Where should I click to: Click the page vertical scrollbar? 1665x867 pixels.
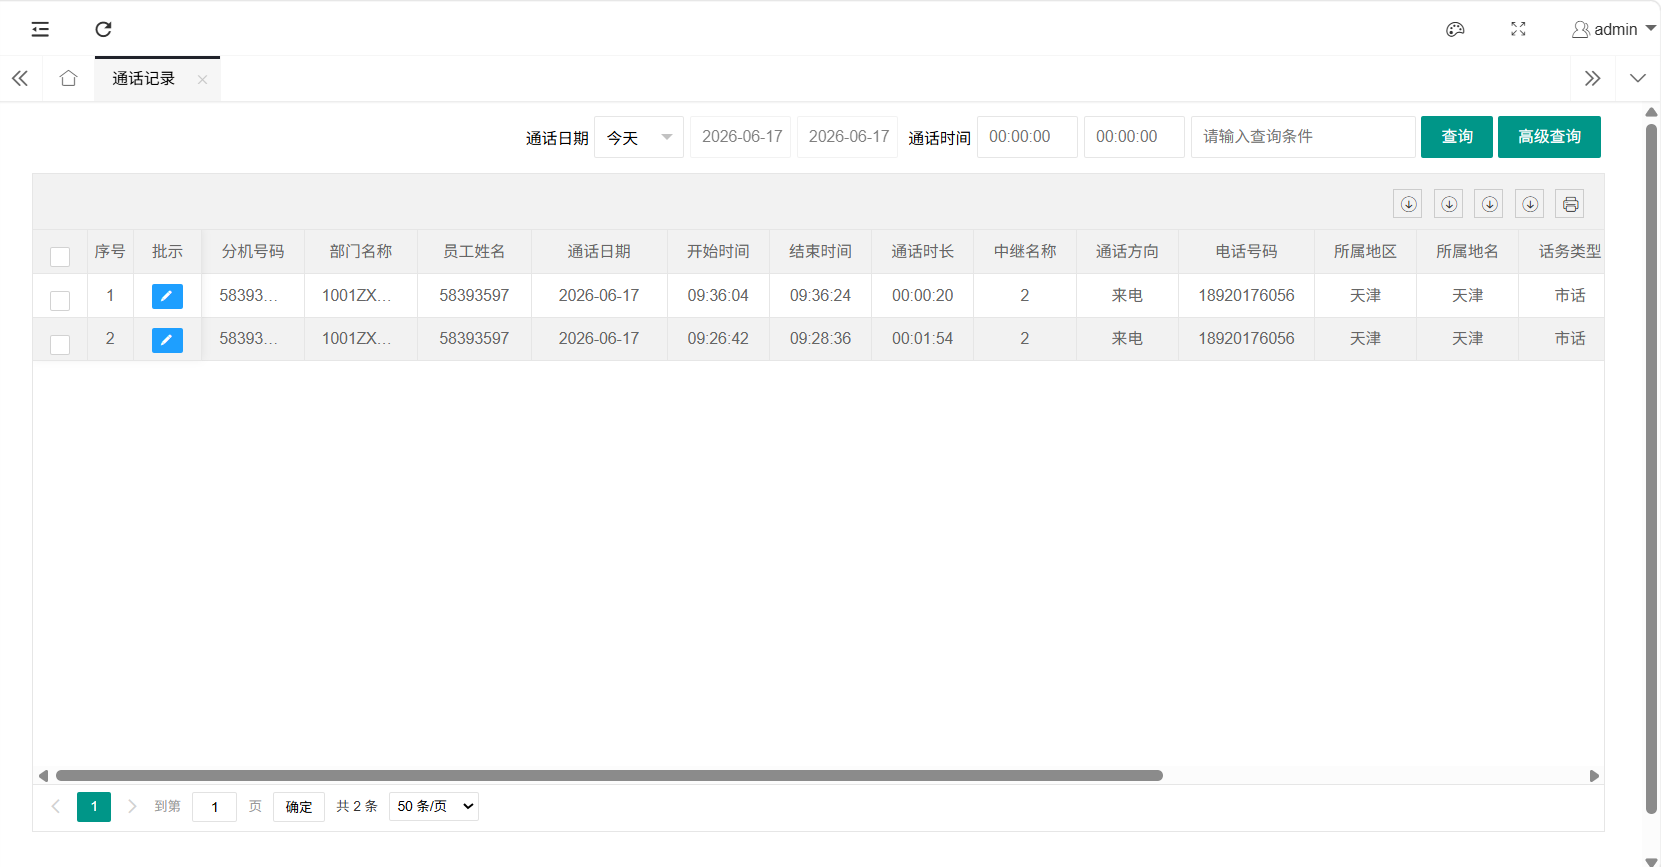point(1652,468)
